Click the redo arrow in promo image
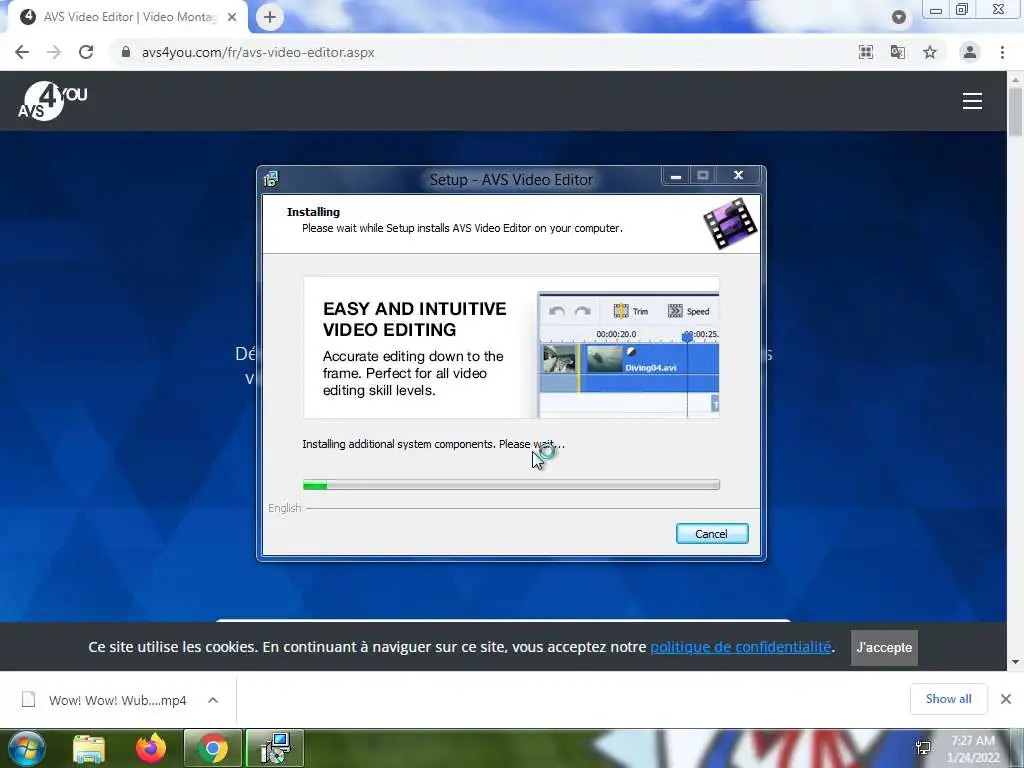The width and height of the screenshot is (1024, 768). click(583, 311)
